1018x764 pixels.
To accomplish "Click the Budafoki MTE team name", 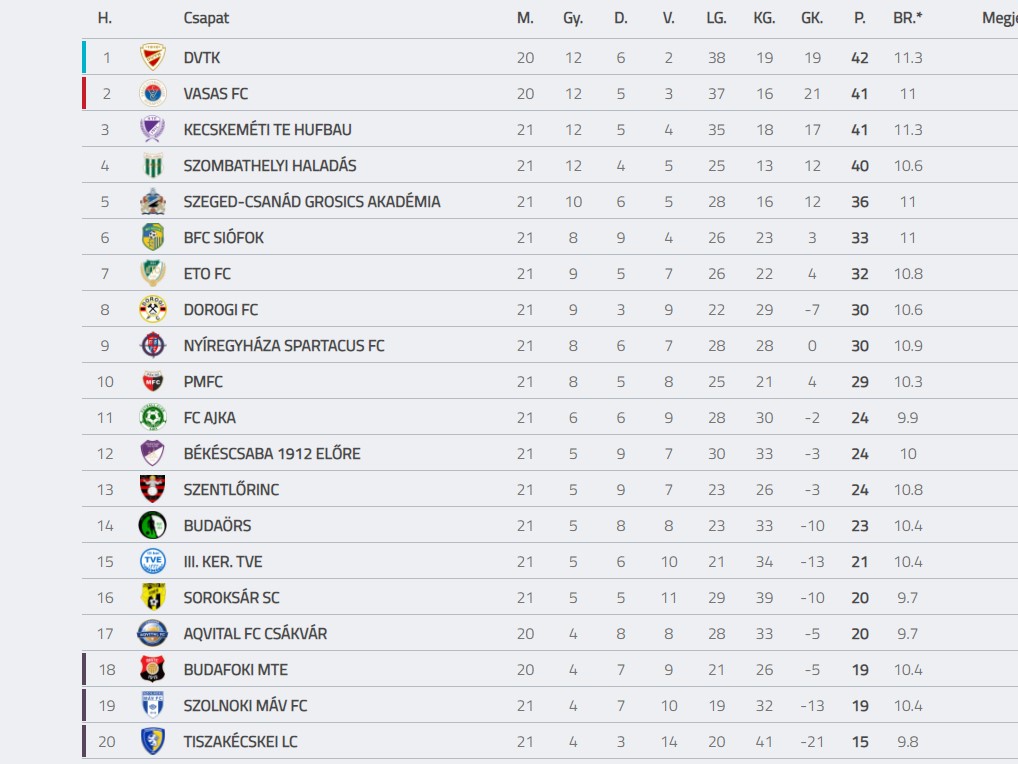I will point(235,670).
